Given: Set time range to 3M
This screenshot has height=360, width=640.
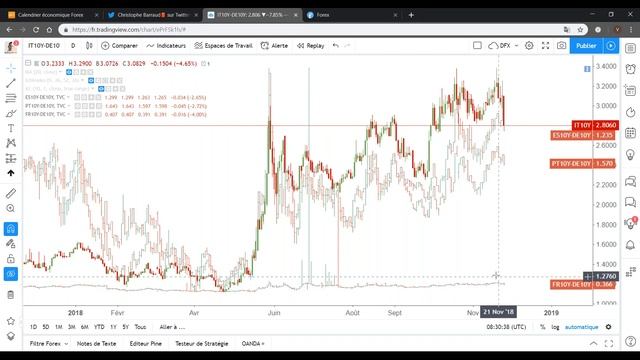Looking at the screenshot, I should click(x=72, y=327).
